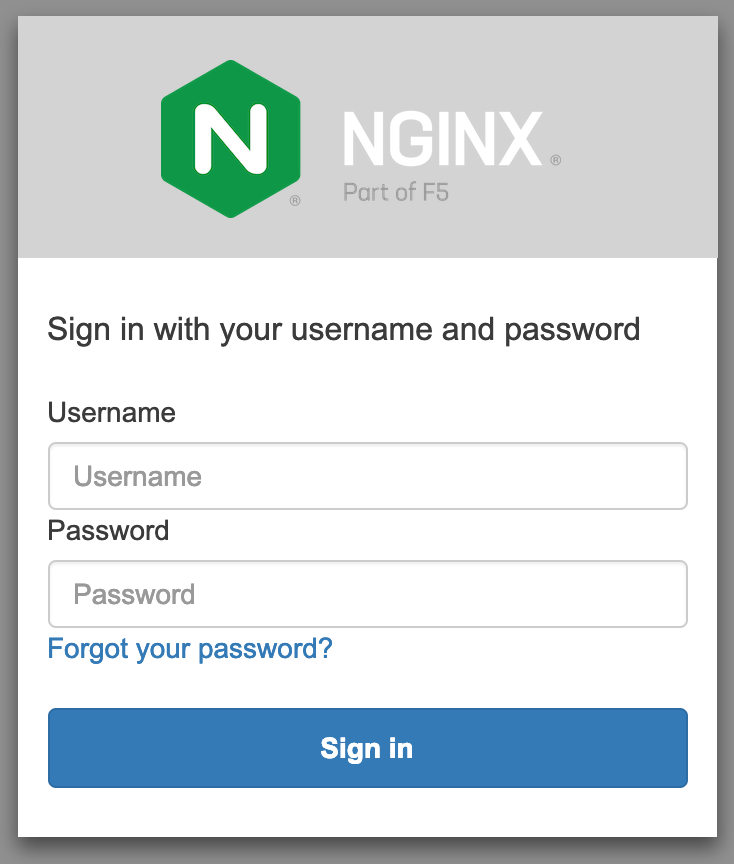734x864 pixels.
Task: Click the white NGINX wordmark
Action: pyautogui.click(x=442, y=140)
